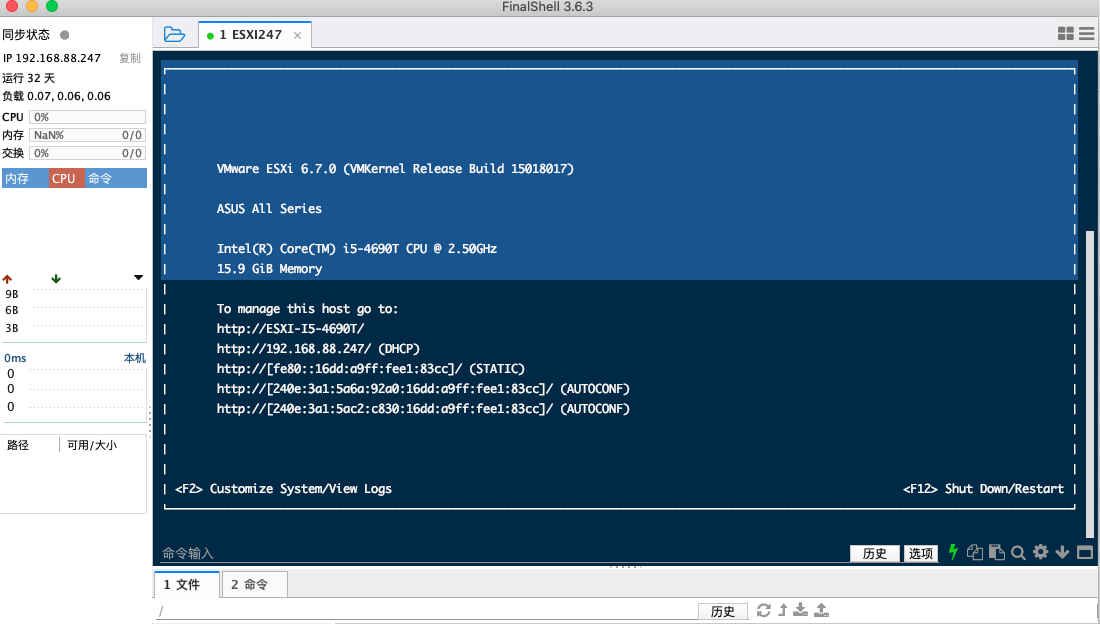Image resolution: width=1100 pixels, height=624 pixels.
Task: Focus the 命令输入 command input field
Action: 502,553
